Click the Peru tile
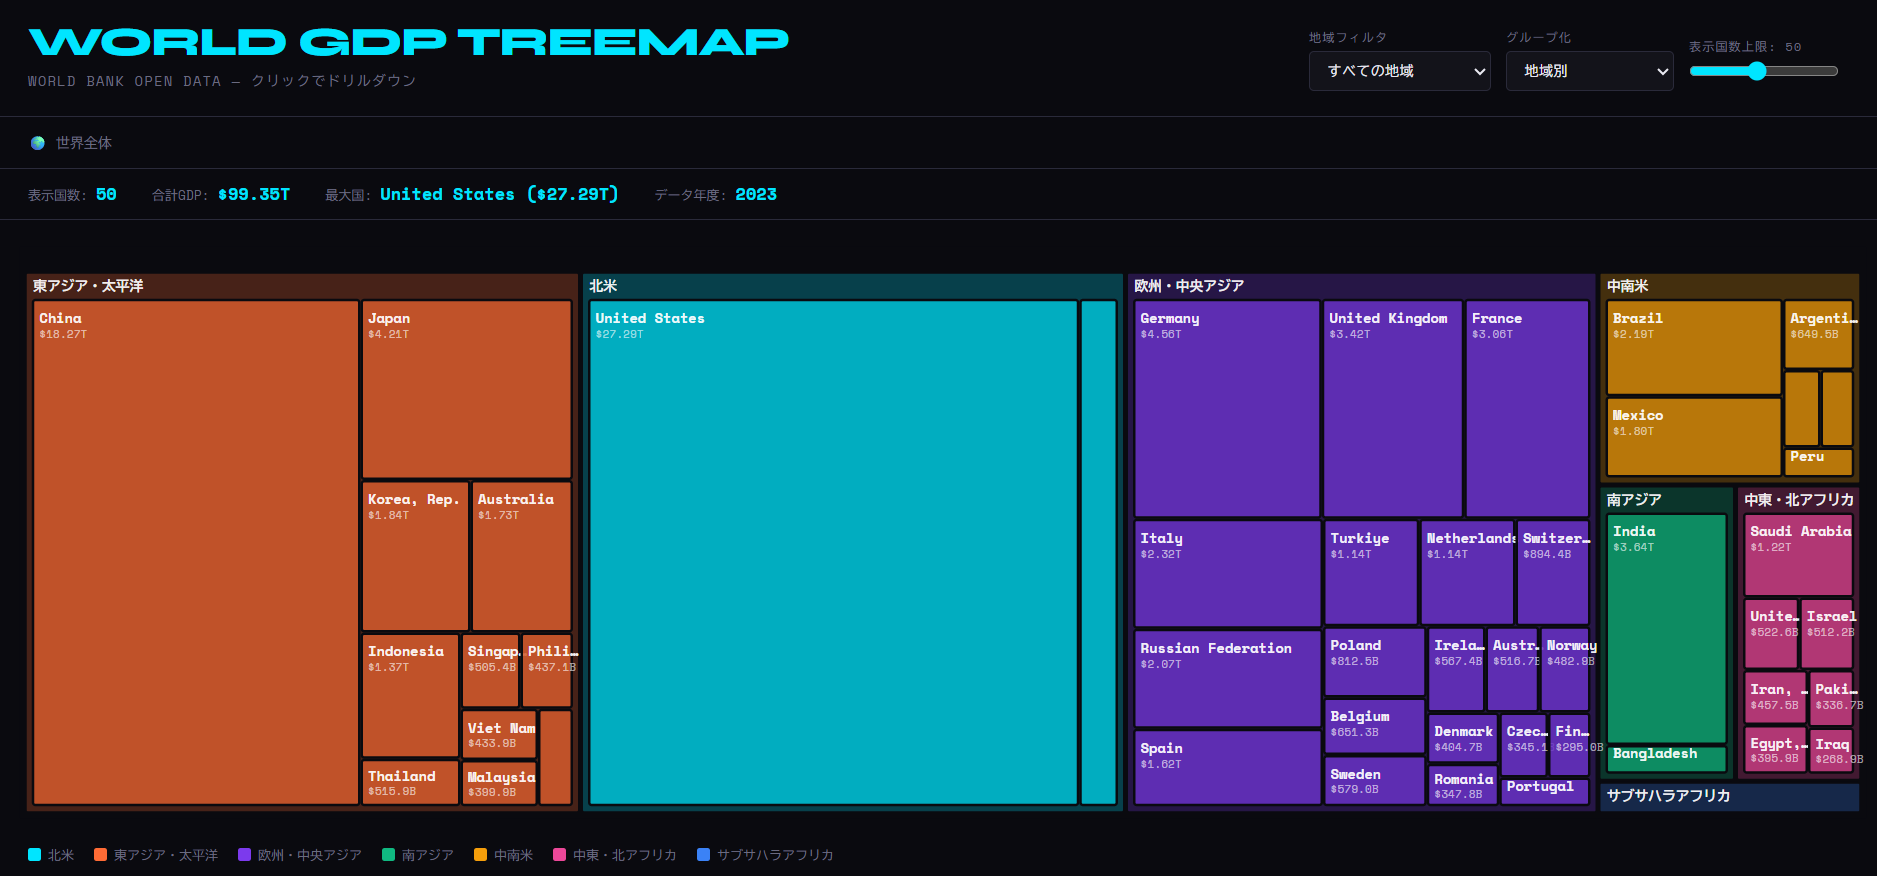The width and height of the screenshot is (1877, 876). (x=1818, y=462)
